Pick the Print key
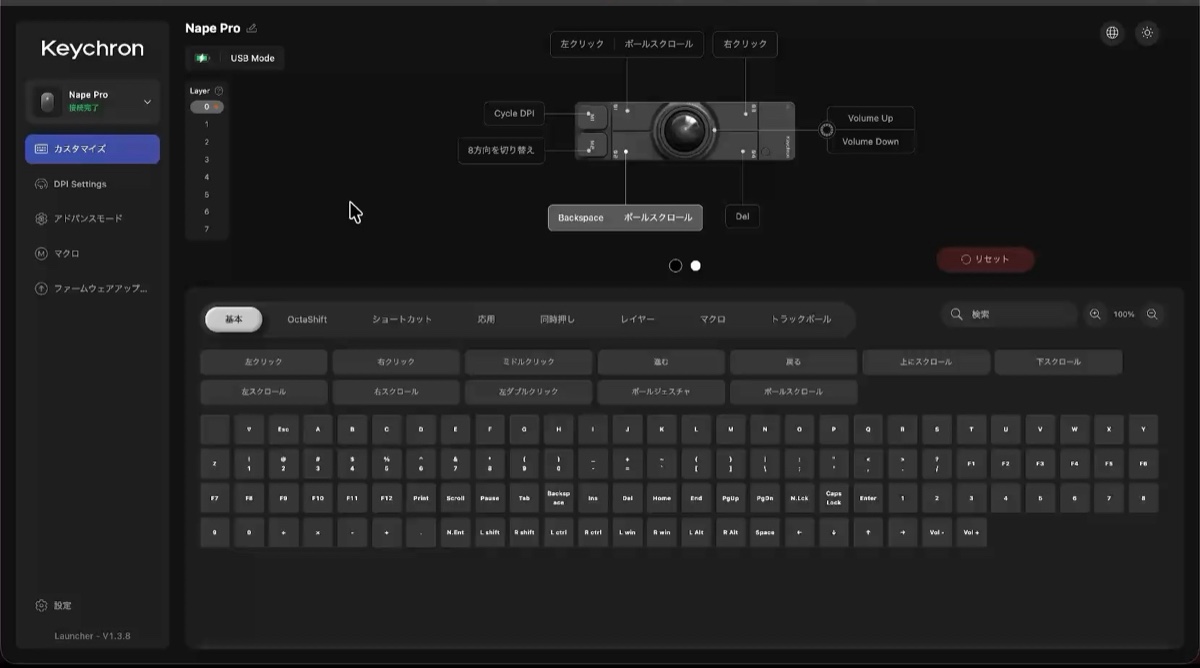 tap(421, 498)
